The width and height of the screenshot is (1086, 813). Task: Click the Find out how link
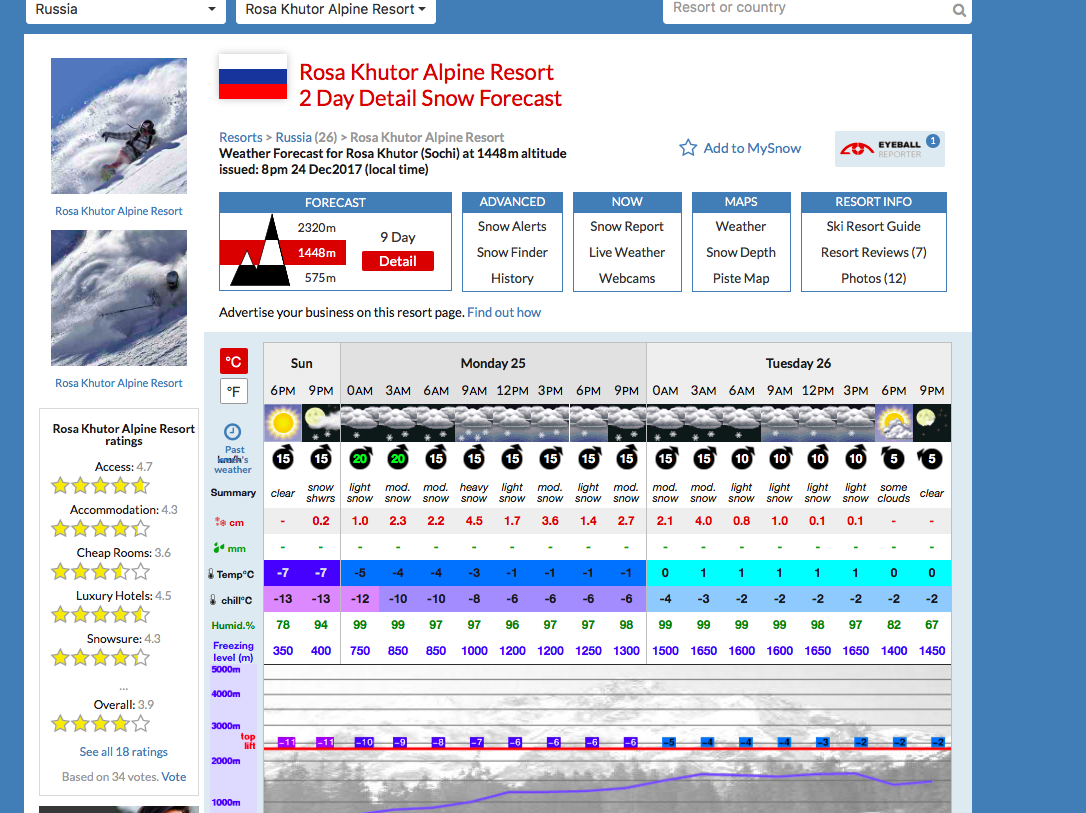point(504,312)
